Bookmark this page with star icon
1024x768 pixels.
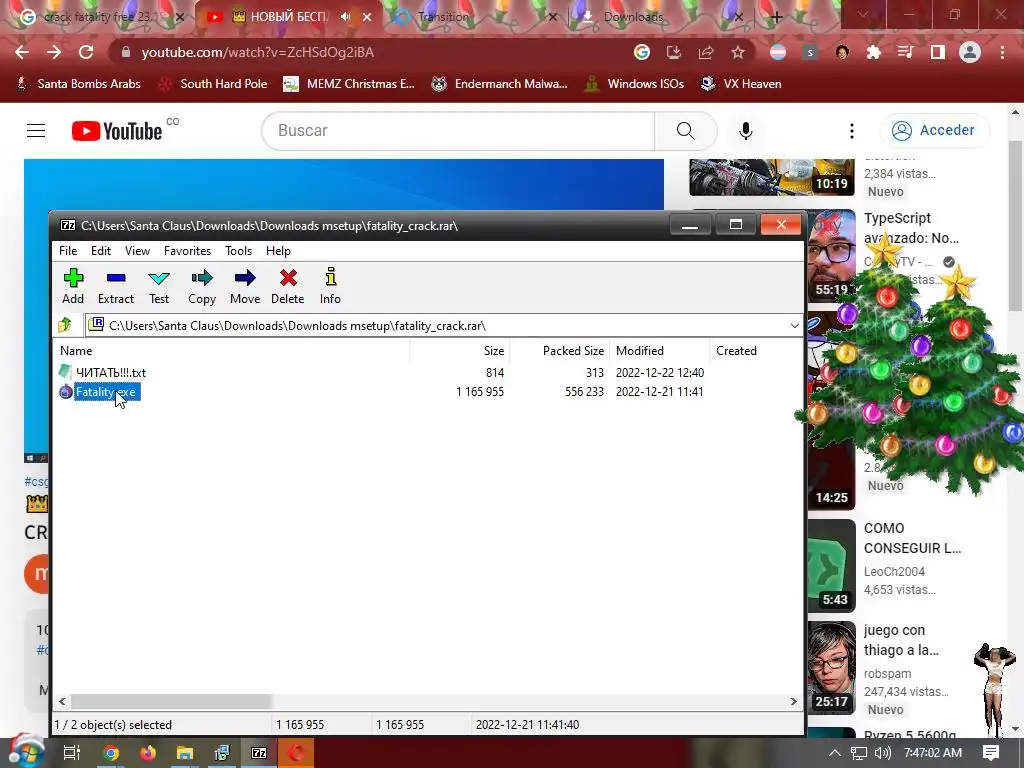point(738,52)
